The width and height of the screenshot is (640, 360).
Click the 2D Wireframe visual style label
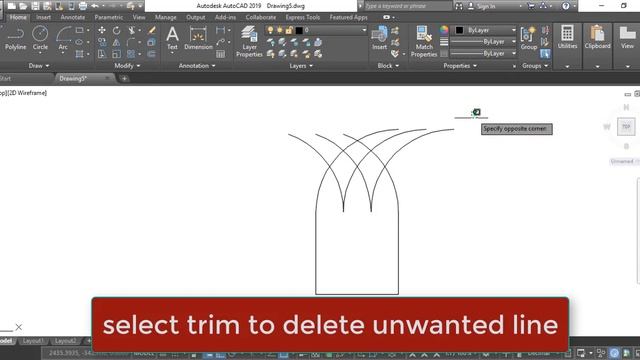pyautogui.click(x=28, y=93)
